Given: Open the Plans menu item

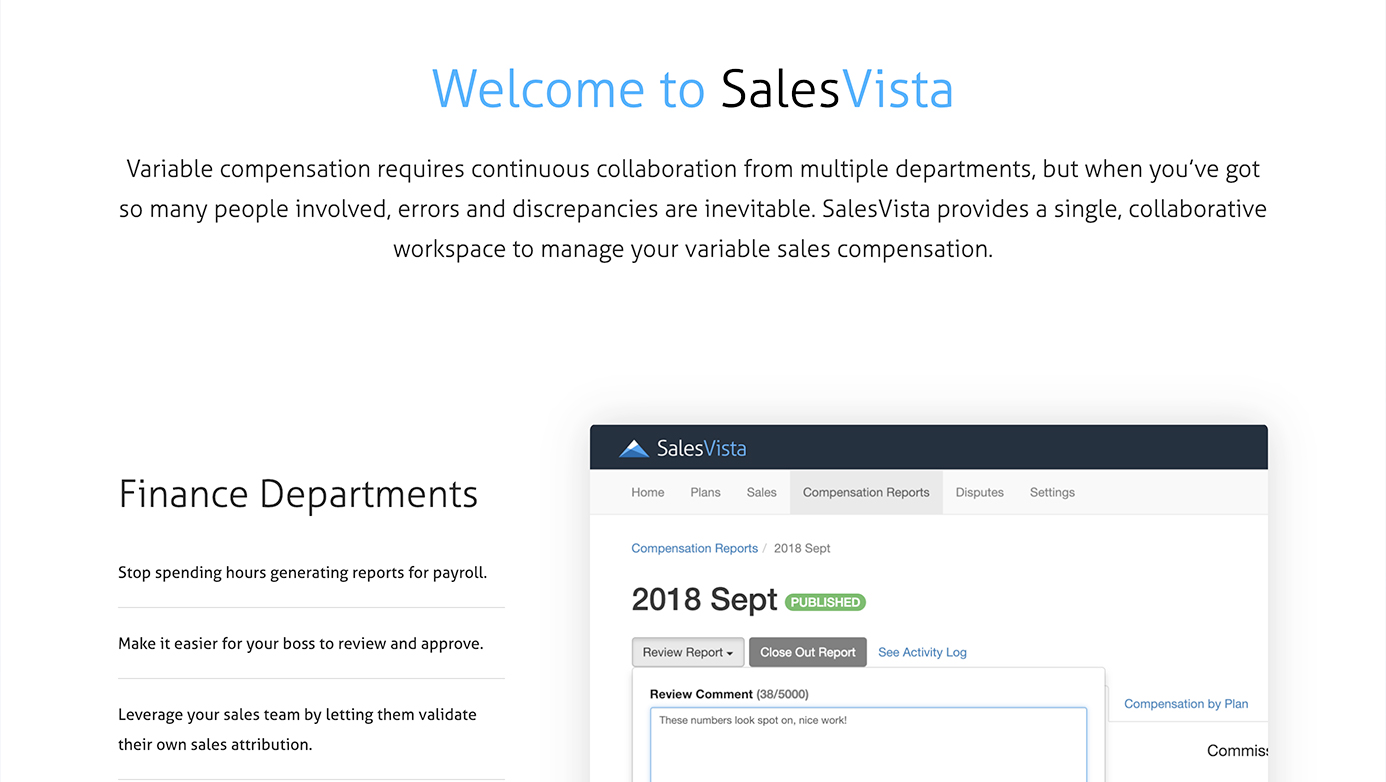Looking at the screenshot, I should coord(705,492).
